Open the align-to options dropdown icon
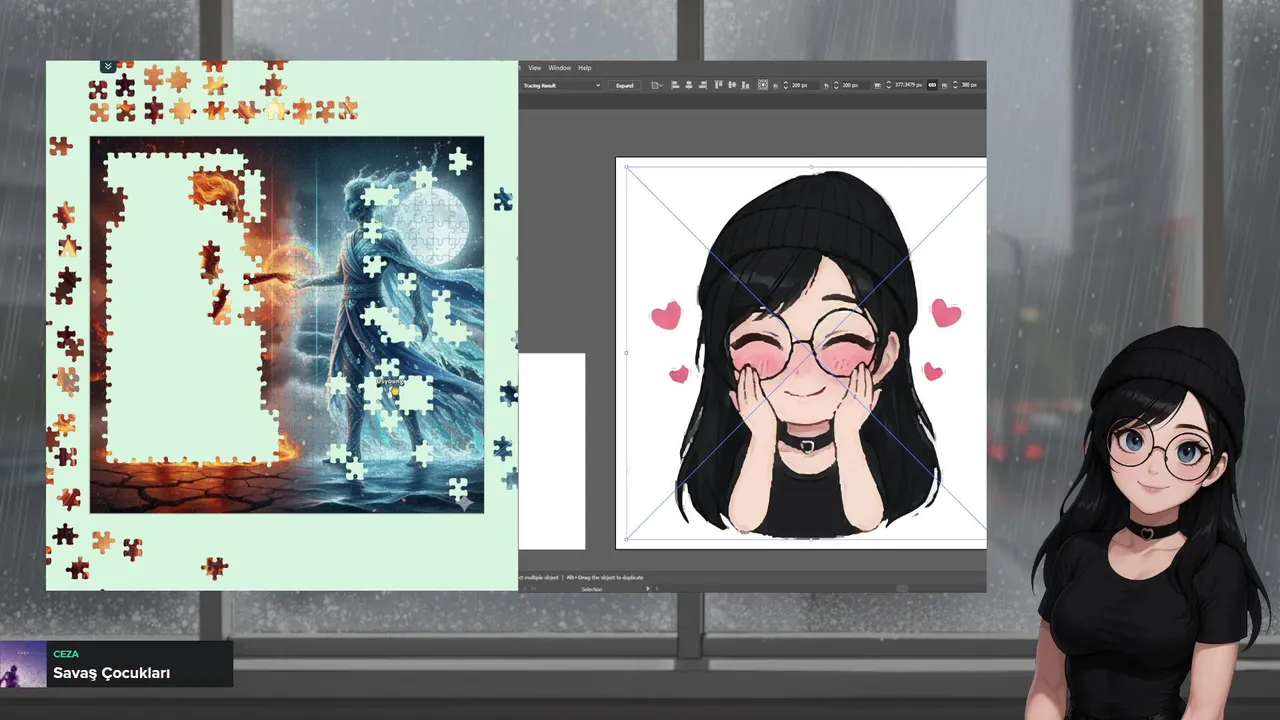This screenshot has height=720, width=1280. (x=657, y=85)
